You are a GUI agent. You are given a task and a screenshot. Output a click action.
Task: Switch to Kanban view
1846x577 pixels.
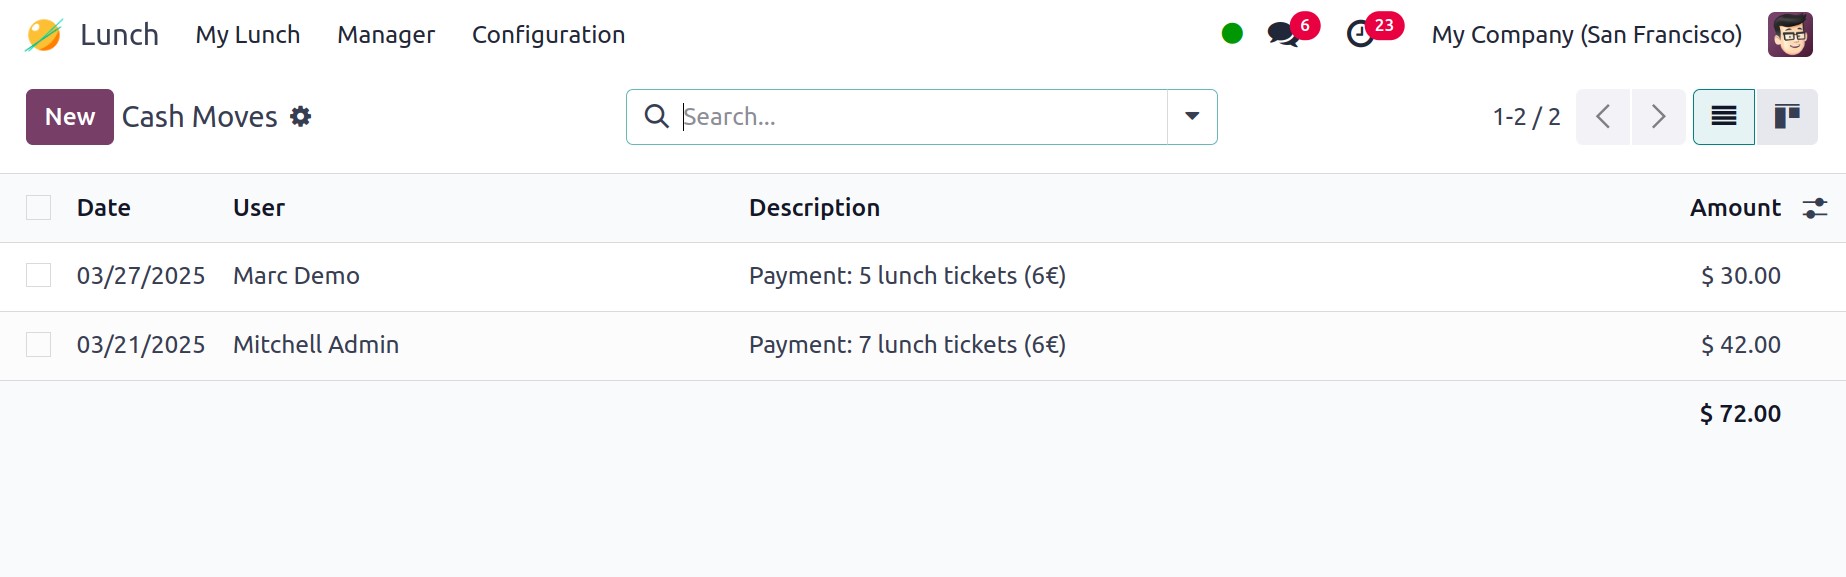(1787, 117)
